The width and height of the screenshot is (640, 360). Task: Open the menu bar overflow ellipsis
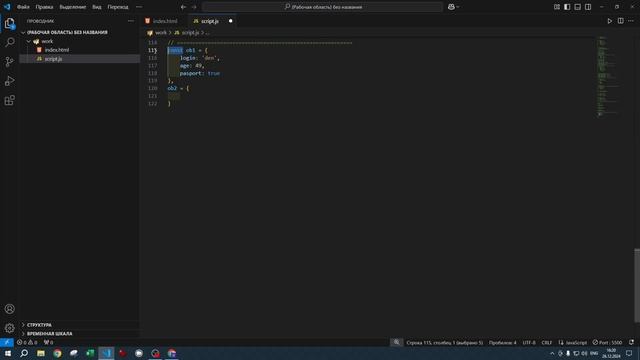(139, 7)
